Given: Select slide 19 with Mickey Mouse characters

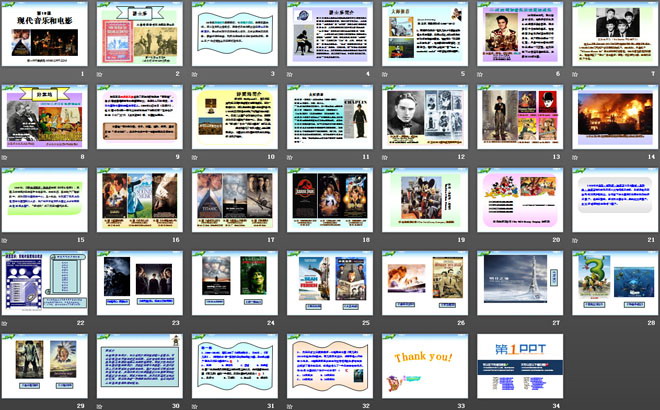Looking at the screenshot, I should 424,198.
